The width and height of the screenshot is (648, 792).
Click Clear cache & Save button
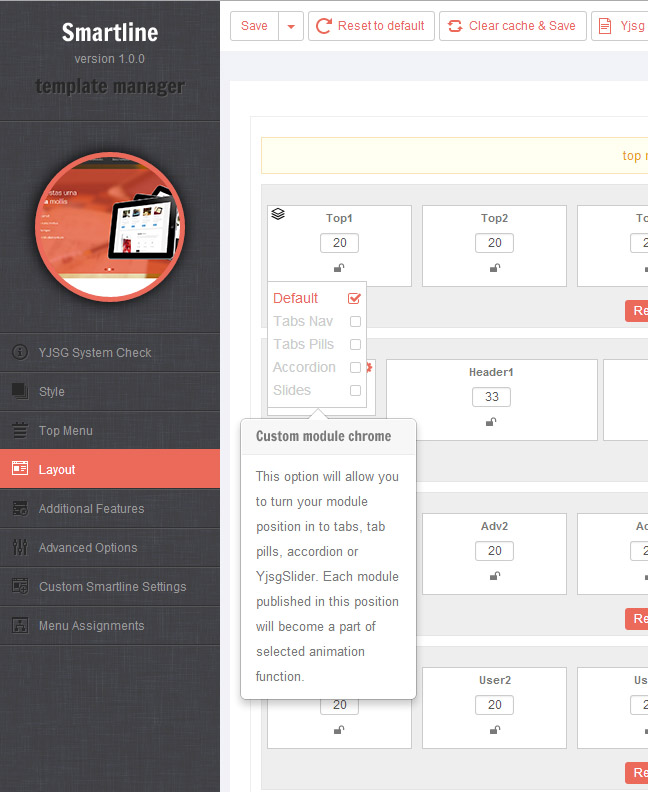click(513, 26)
